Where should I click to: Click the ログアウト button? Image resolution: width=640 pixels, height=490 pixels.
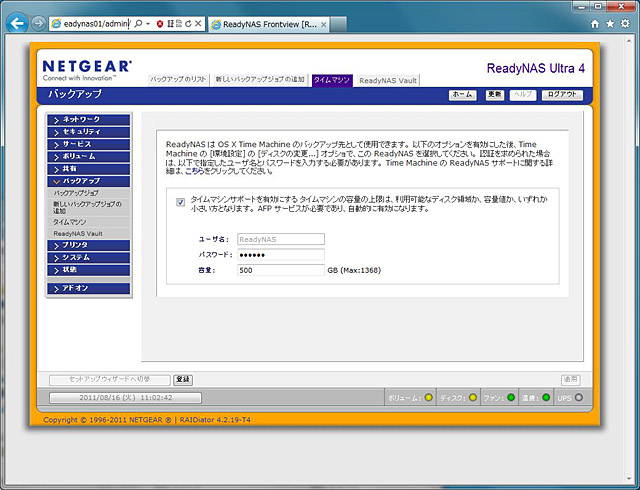pyautogui.click(x=561, y=94)
